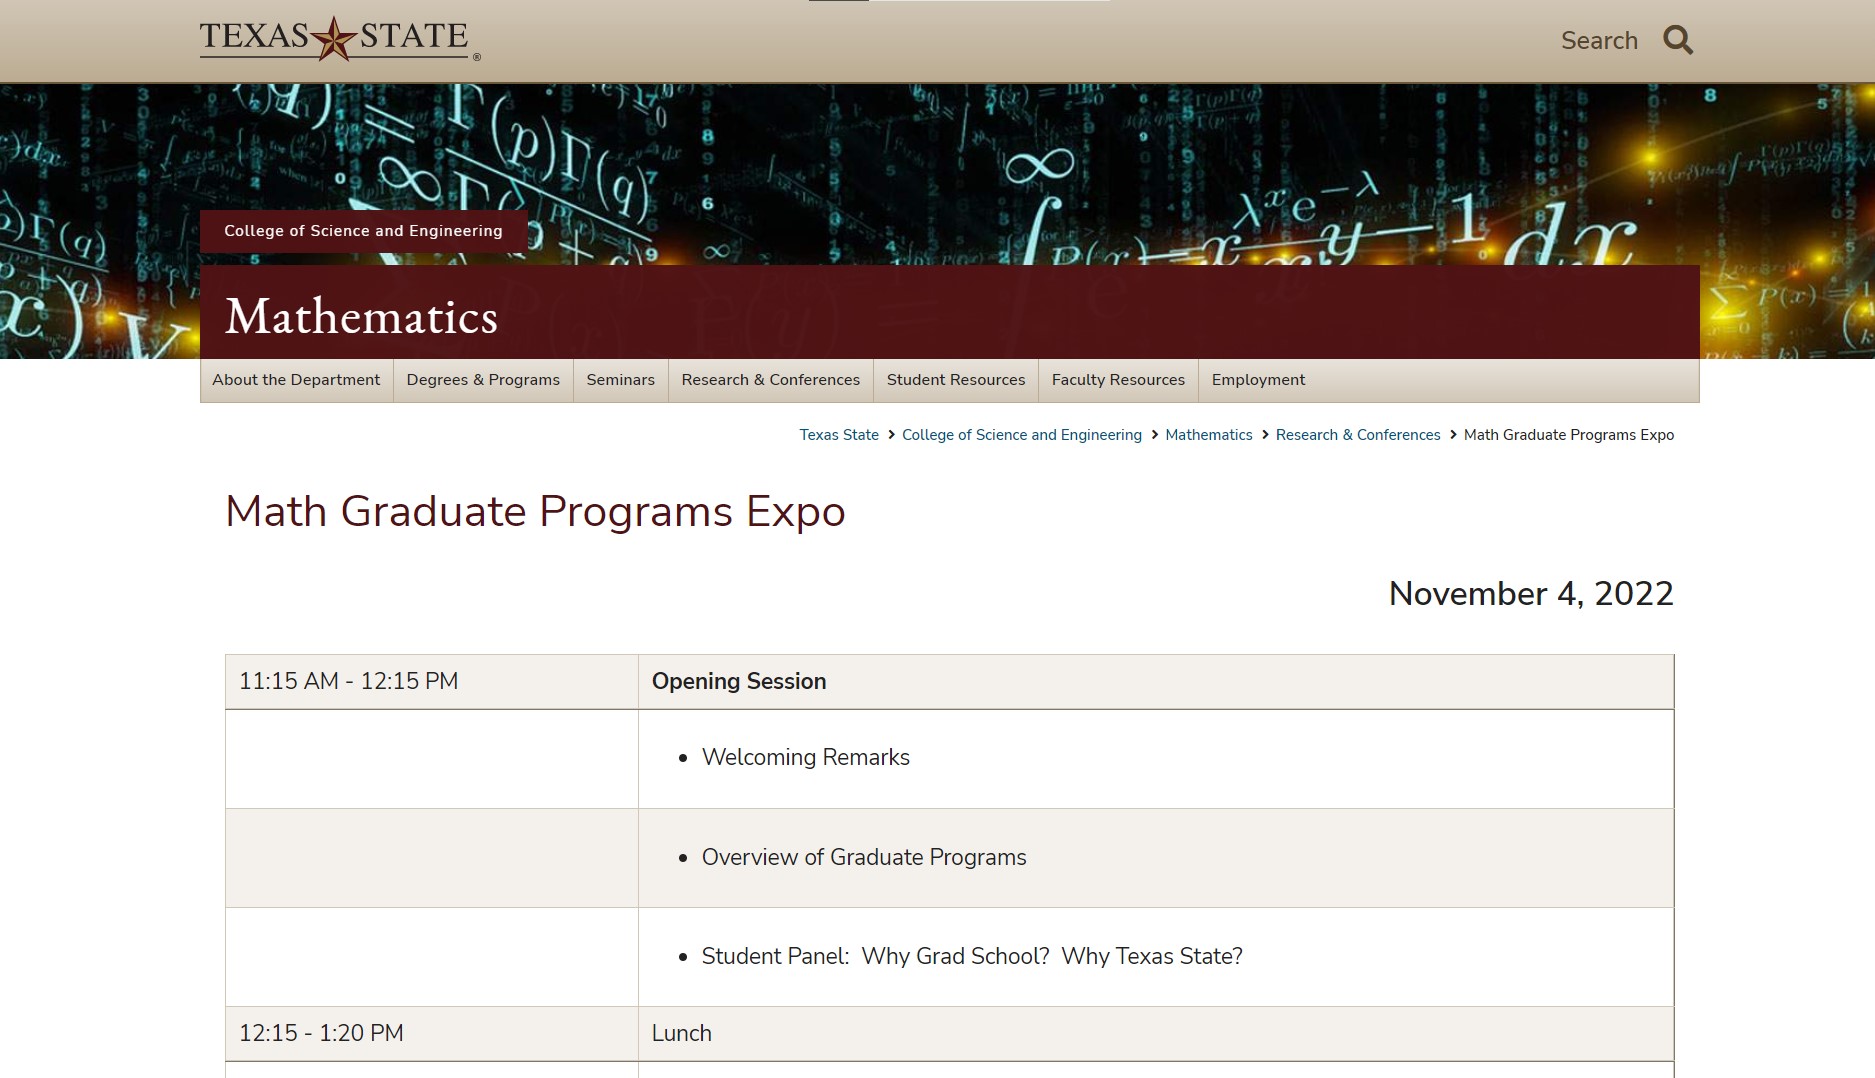Viewport: 1875px width, 1078px height.
Task: Click the Math Graduate Programs Expo heading
Action: pyautogui.click(x=535, y=512)
